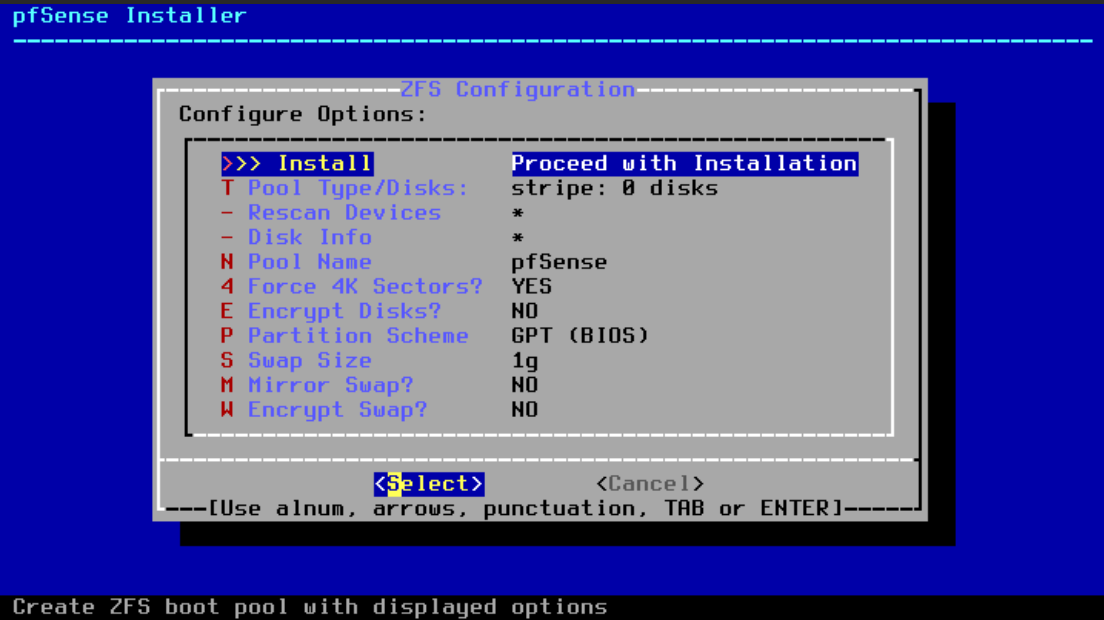Image resolution: width=1104 pixels, height=620 pixels.
Task: Click the 'stripe: 0 disks' value
Action: (614, 188)
